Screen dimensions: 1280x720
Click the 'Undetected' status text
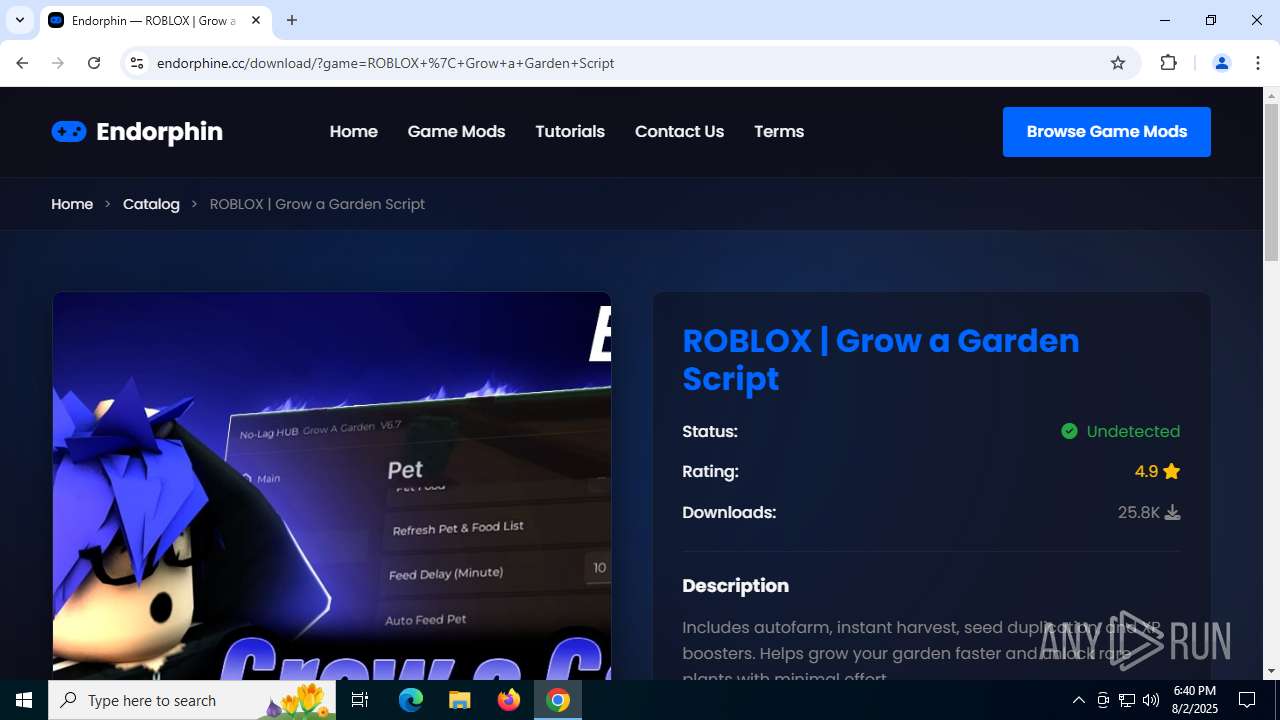coord(1133,431)
